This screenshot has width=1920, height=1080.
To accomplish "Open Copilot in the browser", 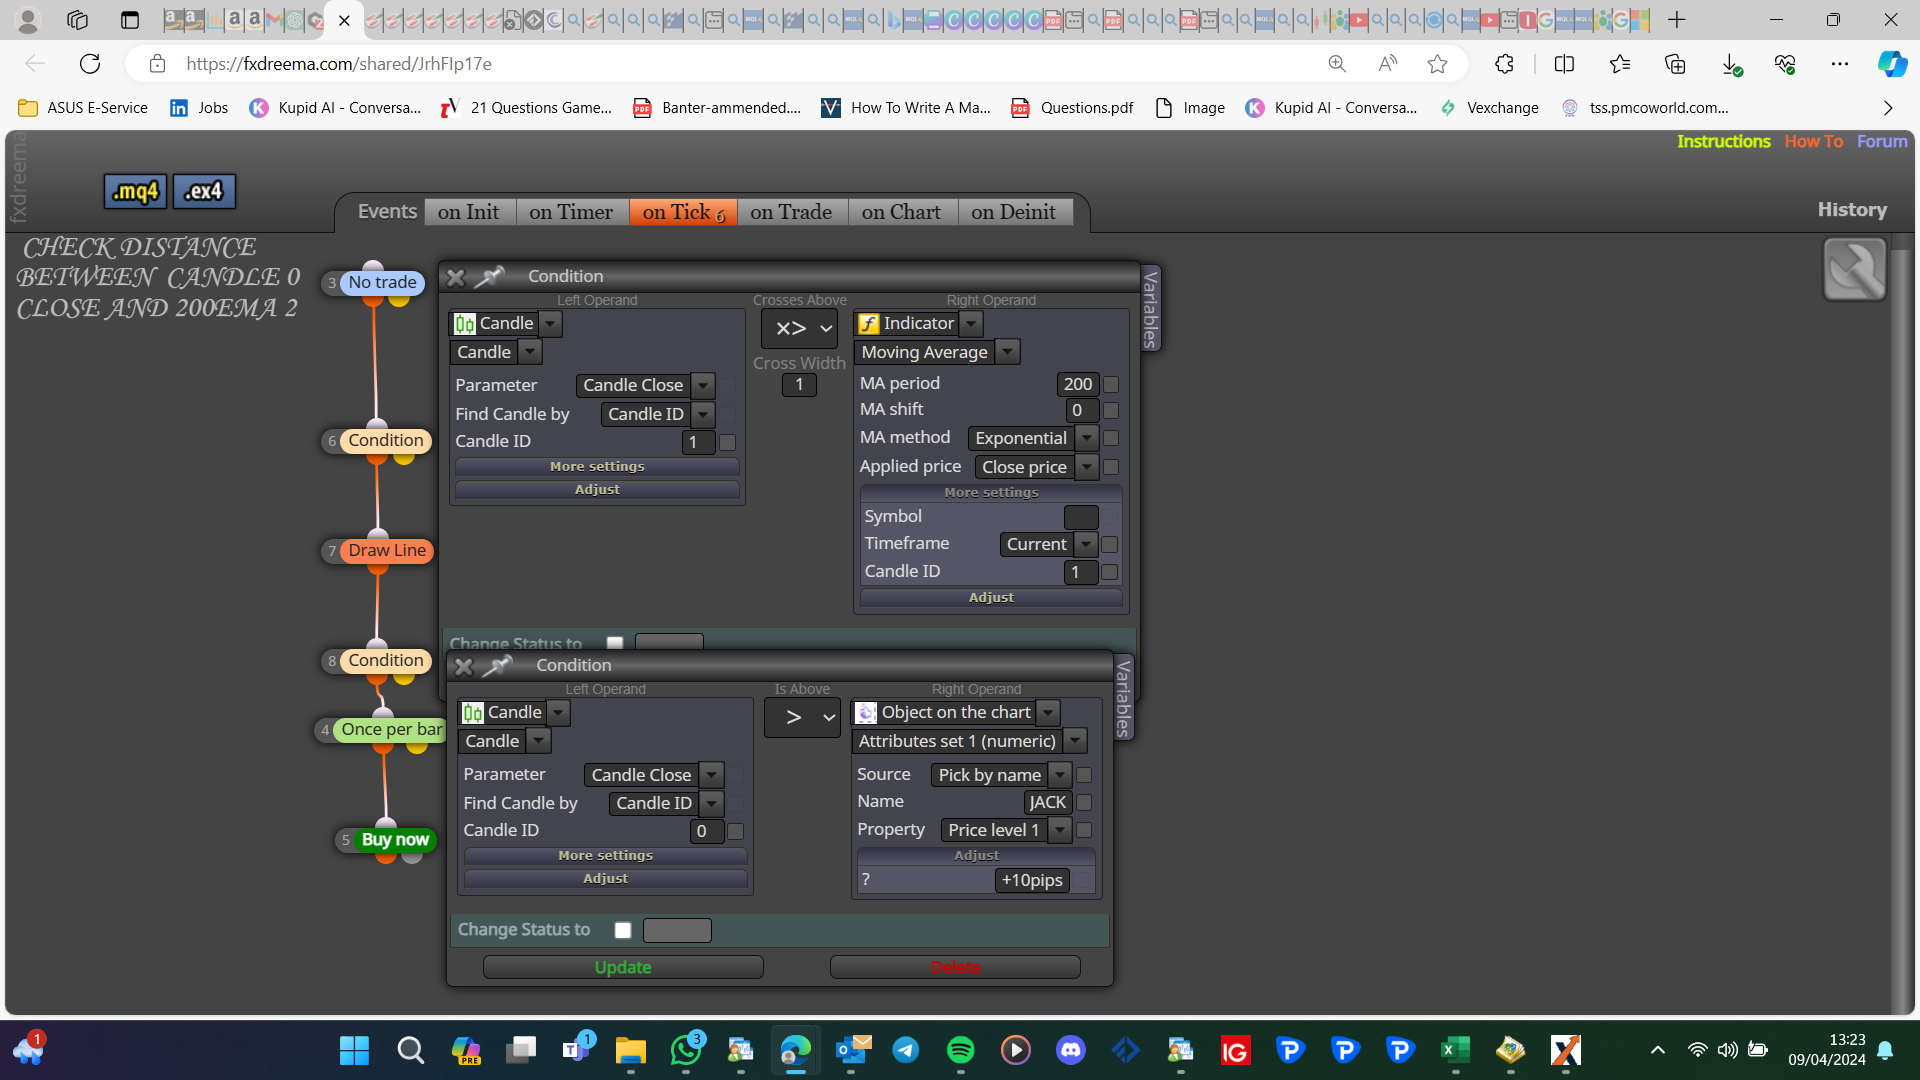I will [x=1892, y=64].
